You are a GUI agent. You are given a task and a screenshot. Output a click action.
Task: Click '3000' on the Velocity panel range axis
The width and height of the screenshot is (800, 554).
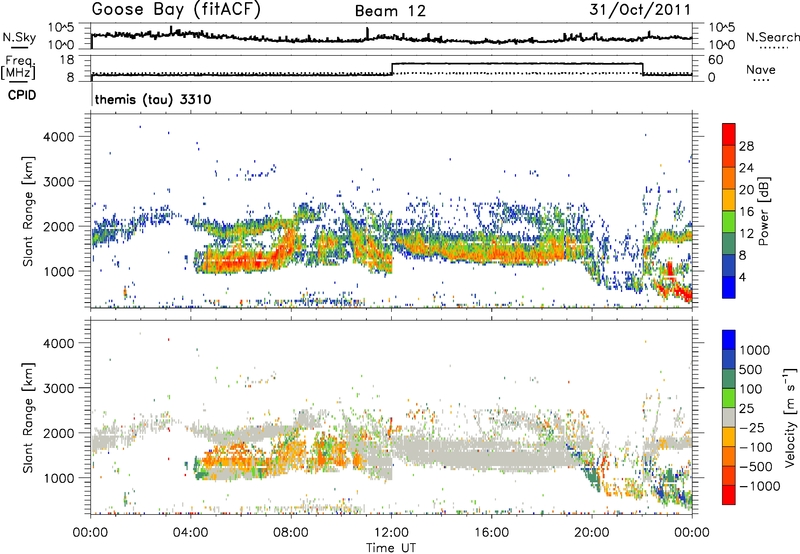coord(58,388)
